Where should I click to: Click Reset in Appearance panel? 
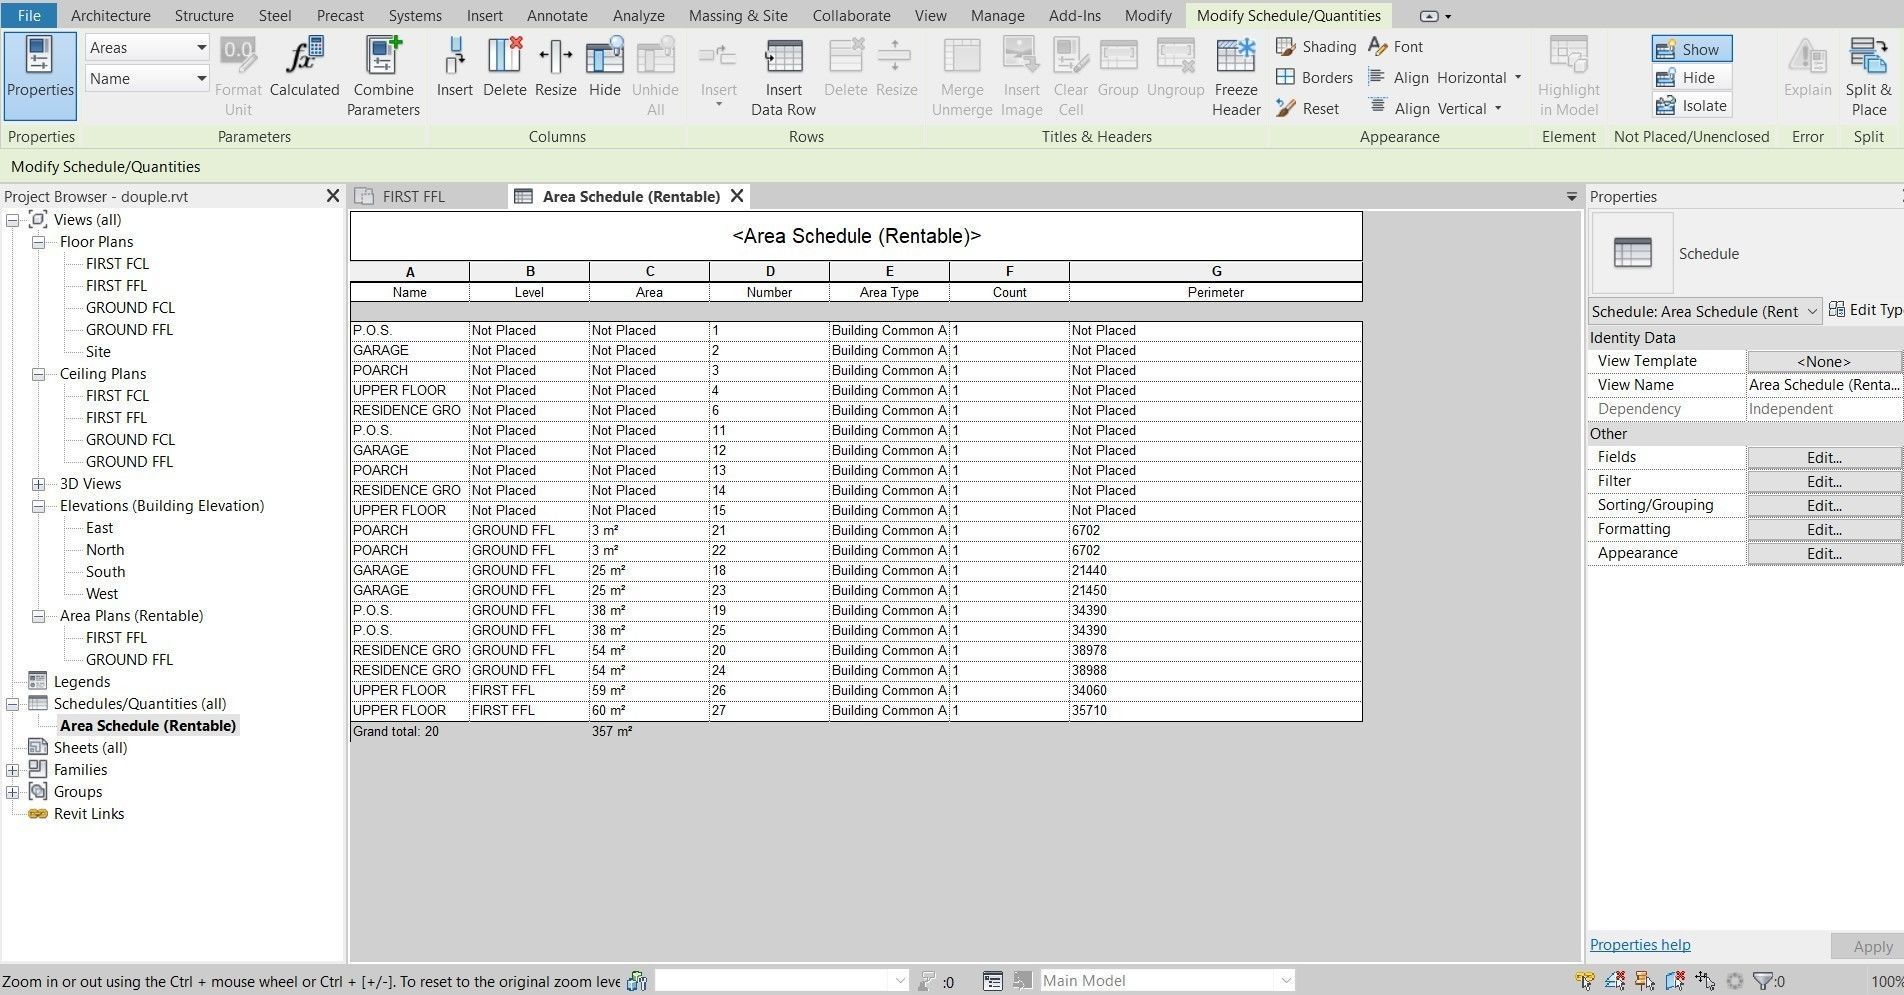[x=1307, y=109]
